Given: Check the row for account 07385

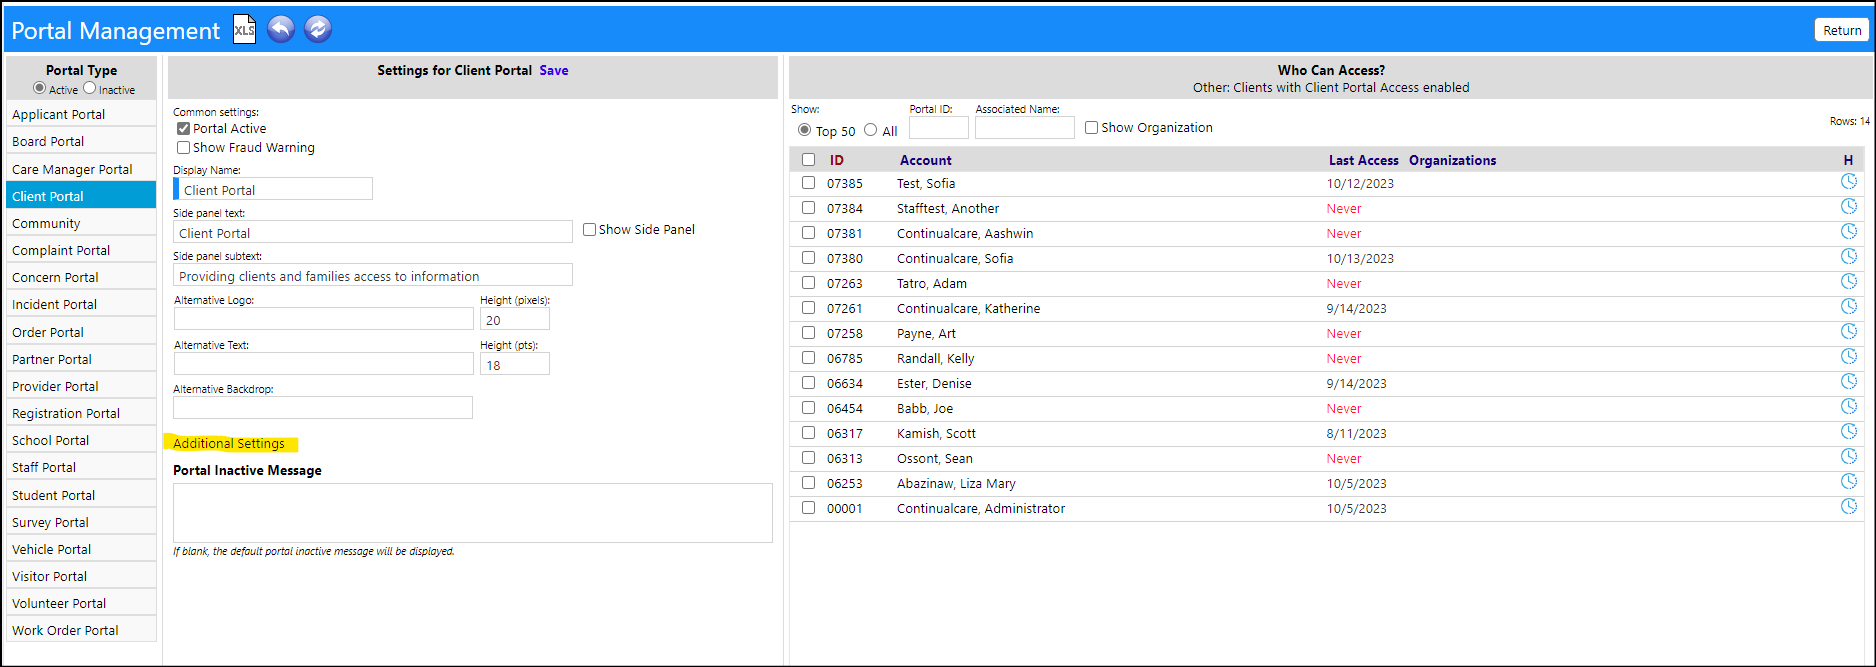Looking at the screenshot, I should point(808,183).
